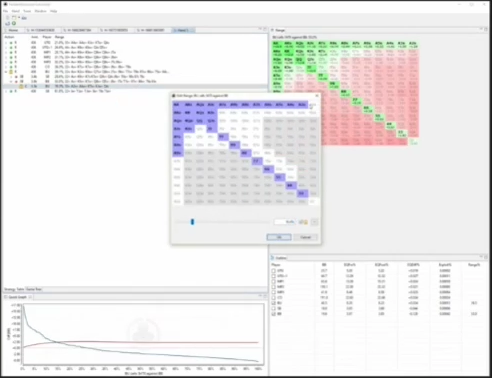Select the highlighted BU call row in hand tree
This screenshot has height=378, width=492.
[x=135, y=86]
